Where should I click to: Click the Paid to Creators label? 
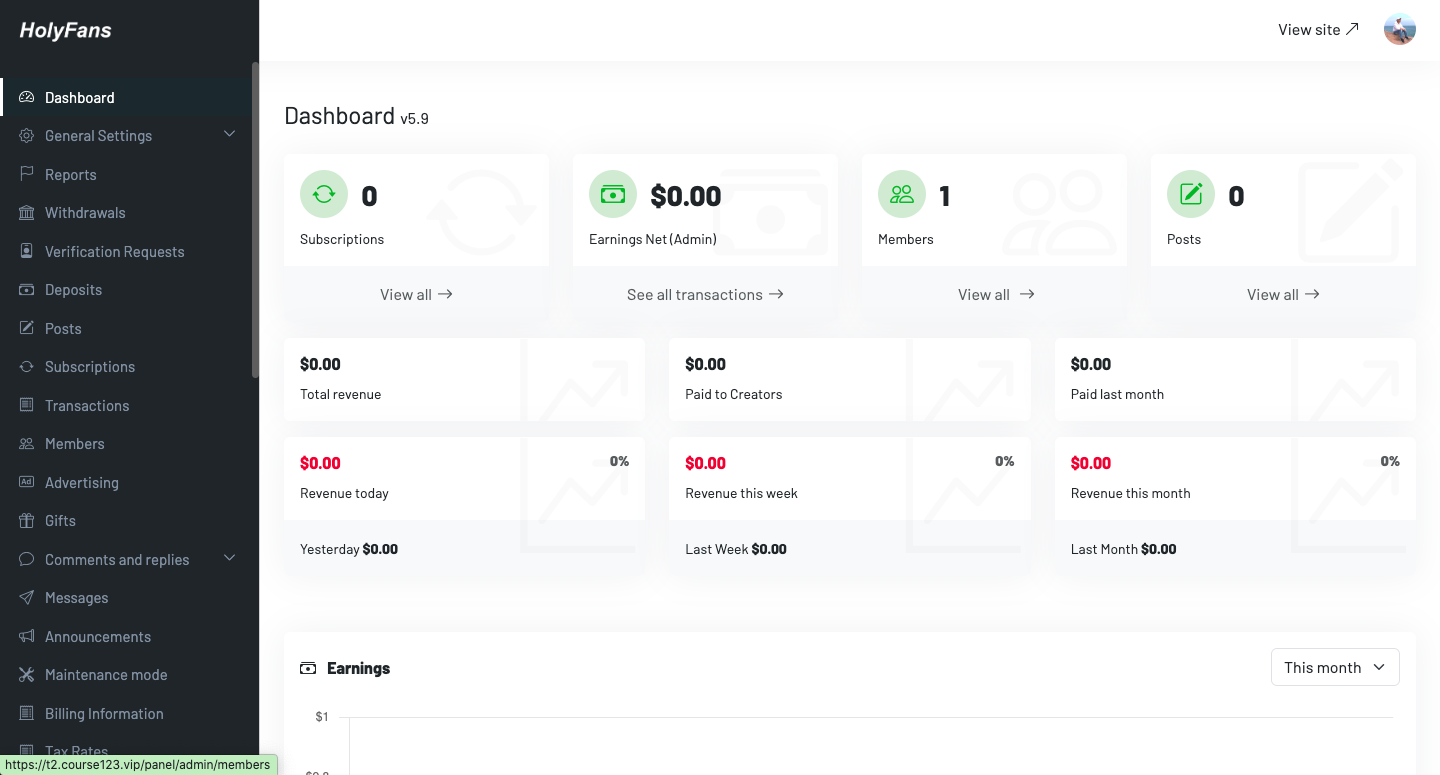[734, 394]
